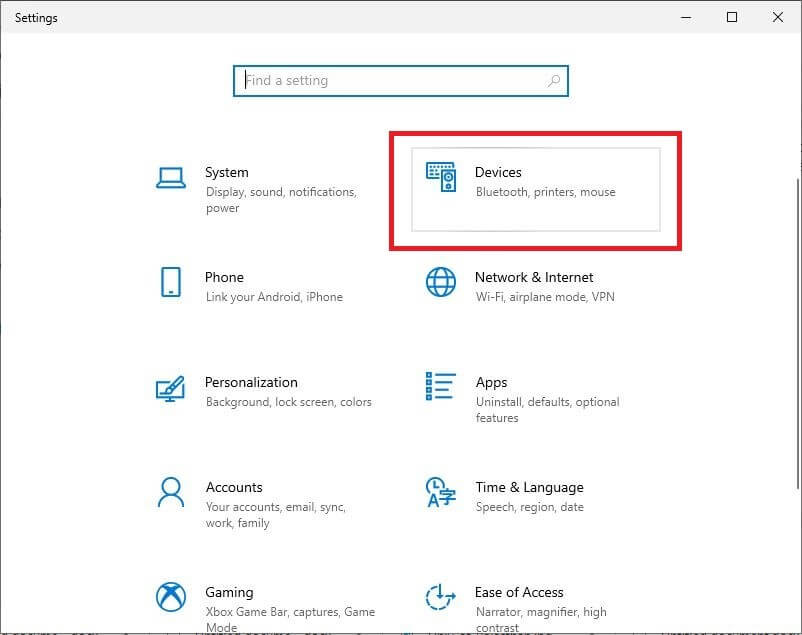
Task: Click 'Link your Android, iPhone' text
Action: [x=274, y=297]
